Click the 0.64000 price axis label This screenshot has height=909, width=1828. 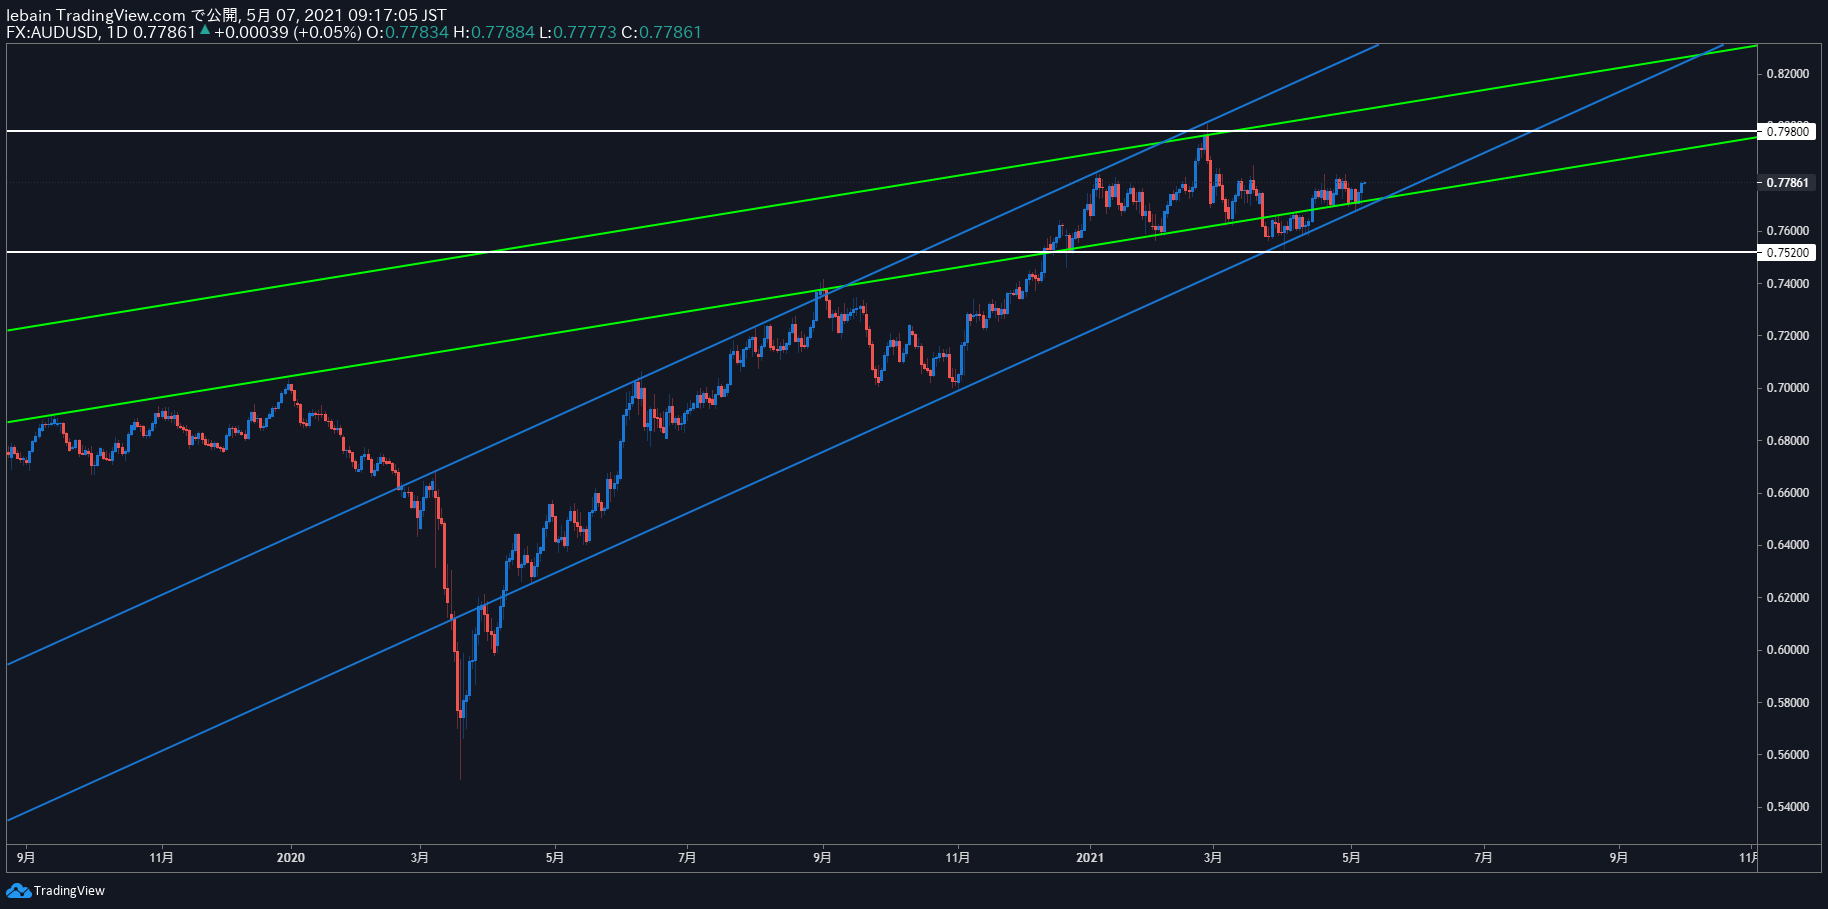point(1788,545)
